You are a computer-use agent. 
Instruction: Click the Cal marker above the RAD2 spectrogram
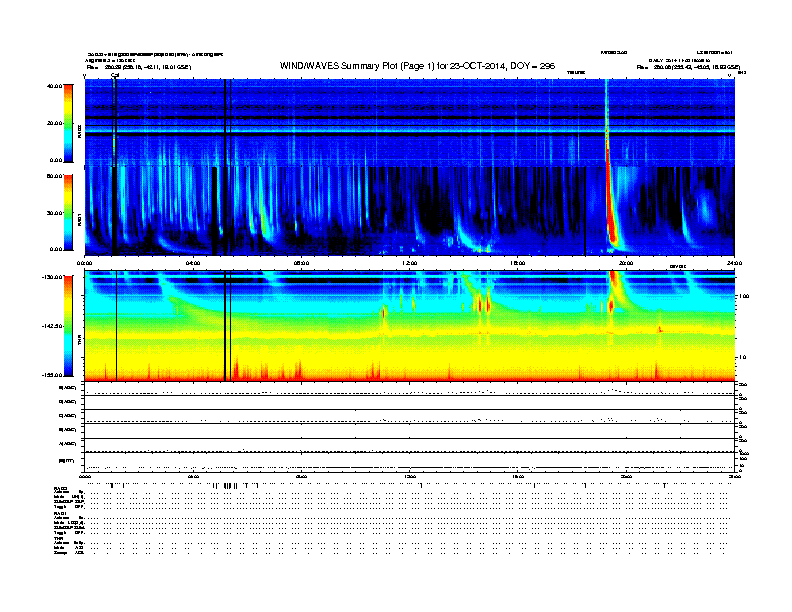point(115,75)
